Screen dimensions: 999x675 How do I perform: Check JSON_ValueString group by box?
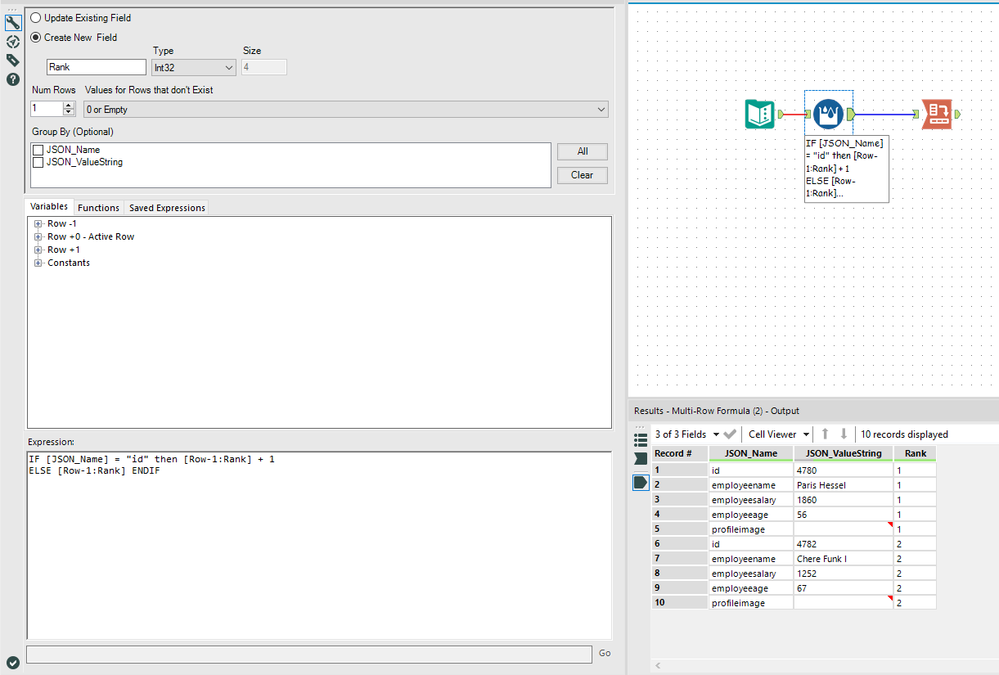pyautogui.click(x=38, y=163)
